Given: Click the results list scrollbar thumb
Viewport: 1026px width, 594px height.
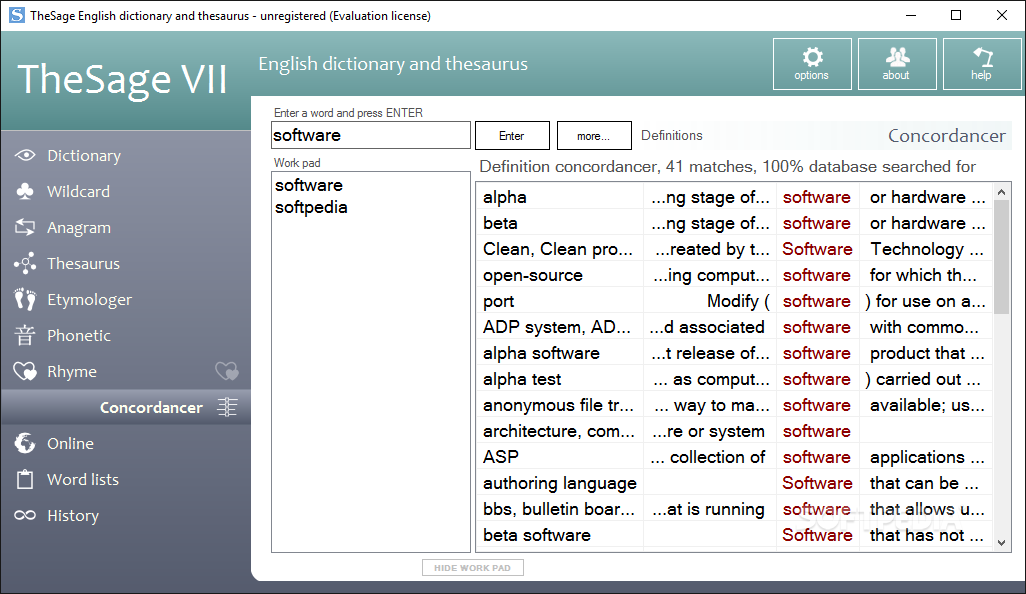Looking at the screenshot, I should 1001,257.
